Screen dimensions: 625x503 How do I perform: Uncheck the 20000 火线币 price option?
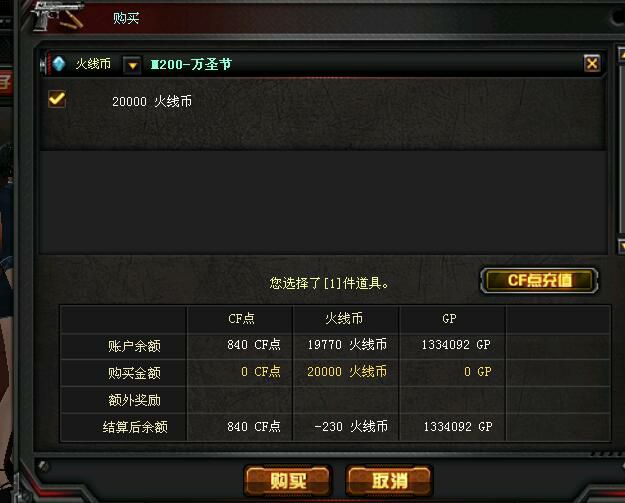57,99
